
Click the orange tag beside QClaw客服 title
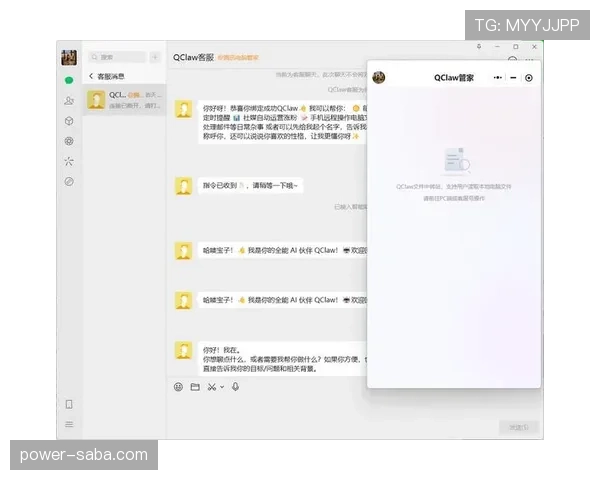pyautogui.click(x=238, y=58)
